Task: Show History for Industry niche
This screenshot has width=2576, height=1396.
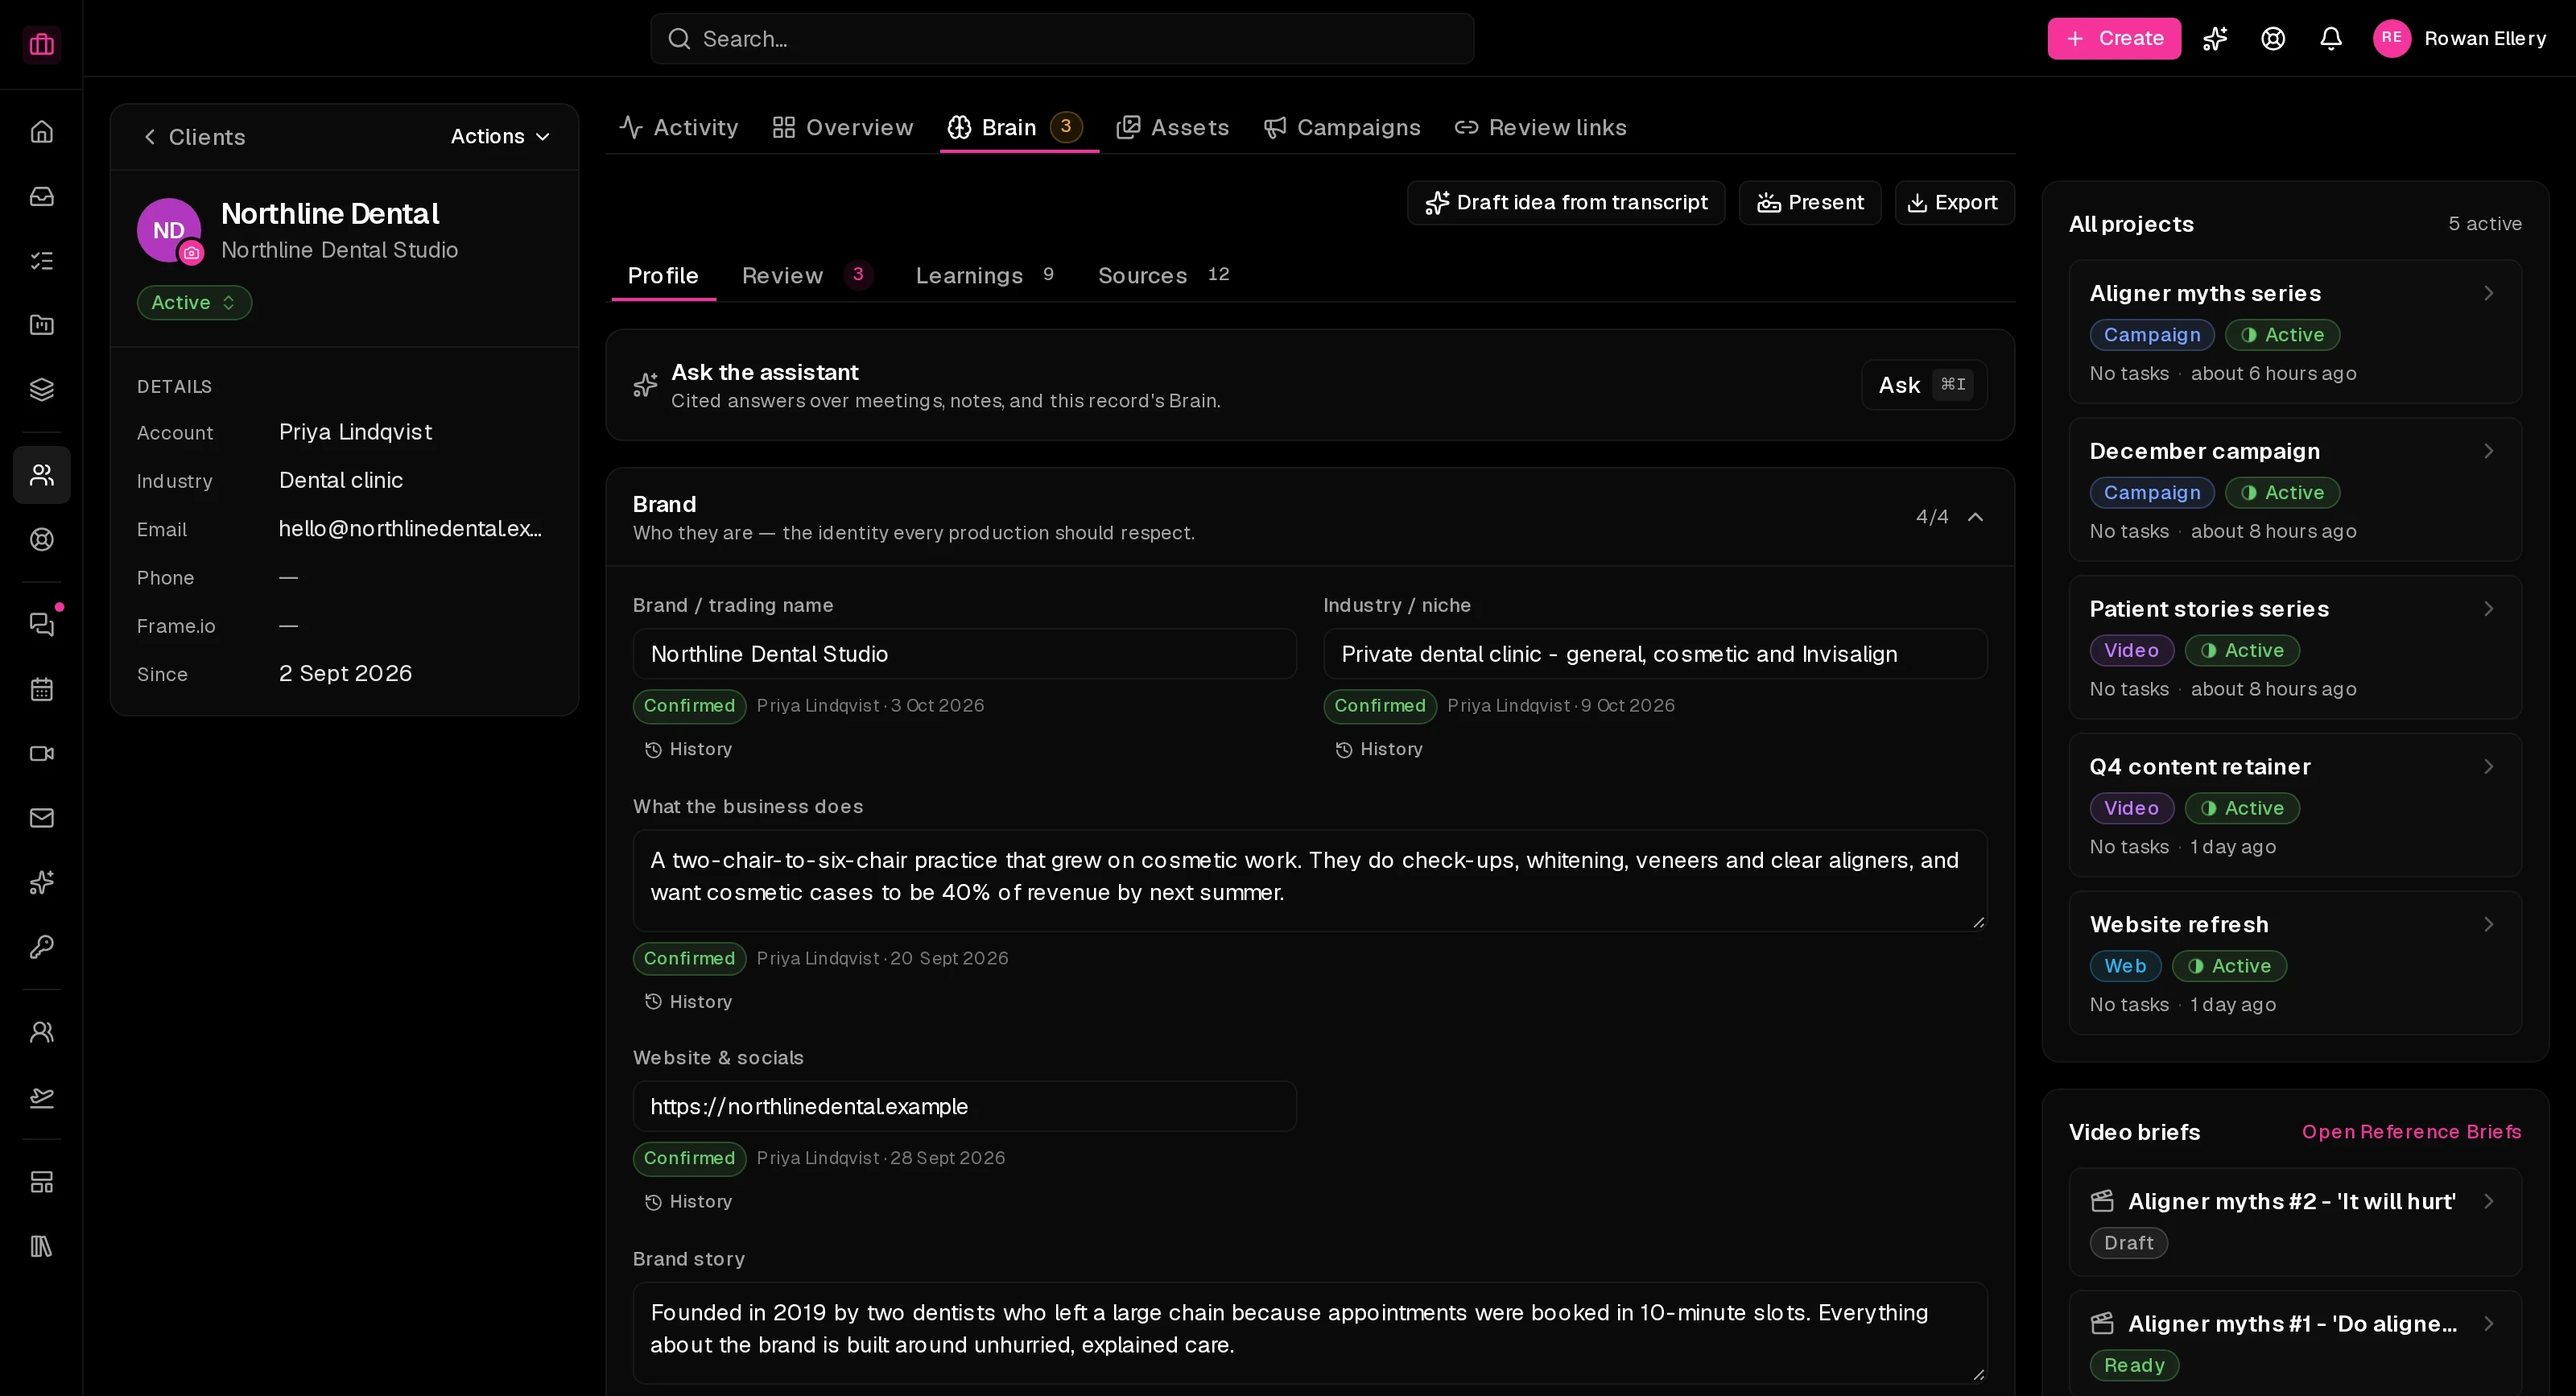Action: 1379,749
